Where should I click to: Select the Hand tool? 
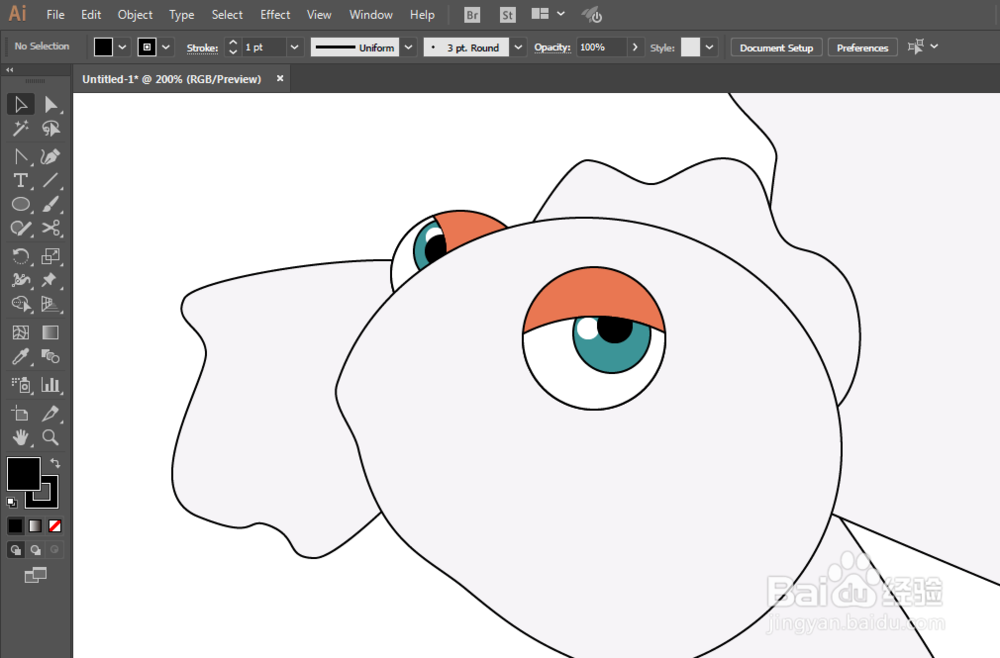[20, 437]
